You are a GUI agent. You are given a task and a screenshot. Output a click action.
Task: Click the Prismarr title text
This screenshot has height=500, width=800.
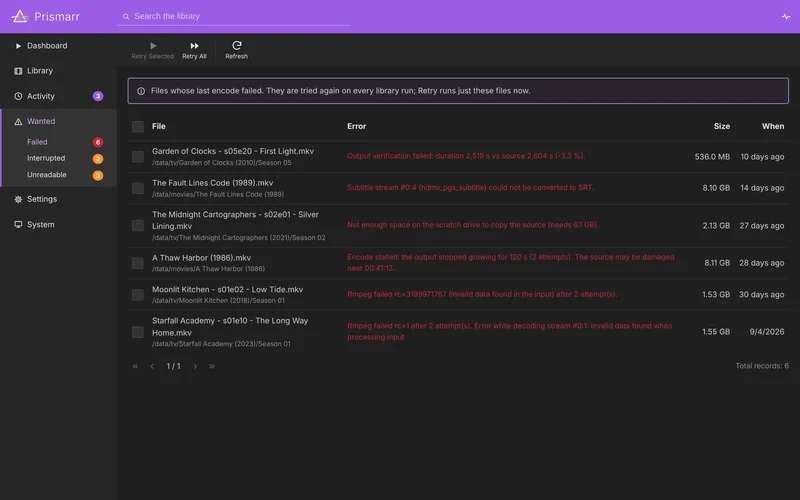coord(57,17)
